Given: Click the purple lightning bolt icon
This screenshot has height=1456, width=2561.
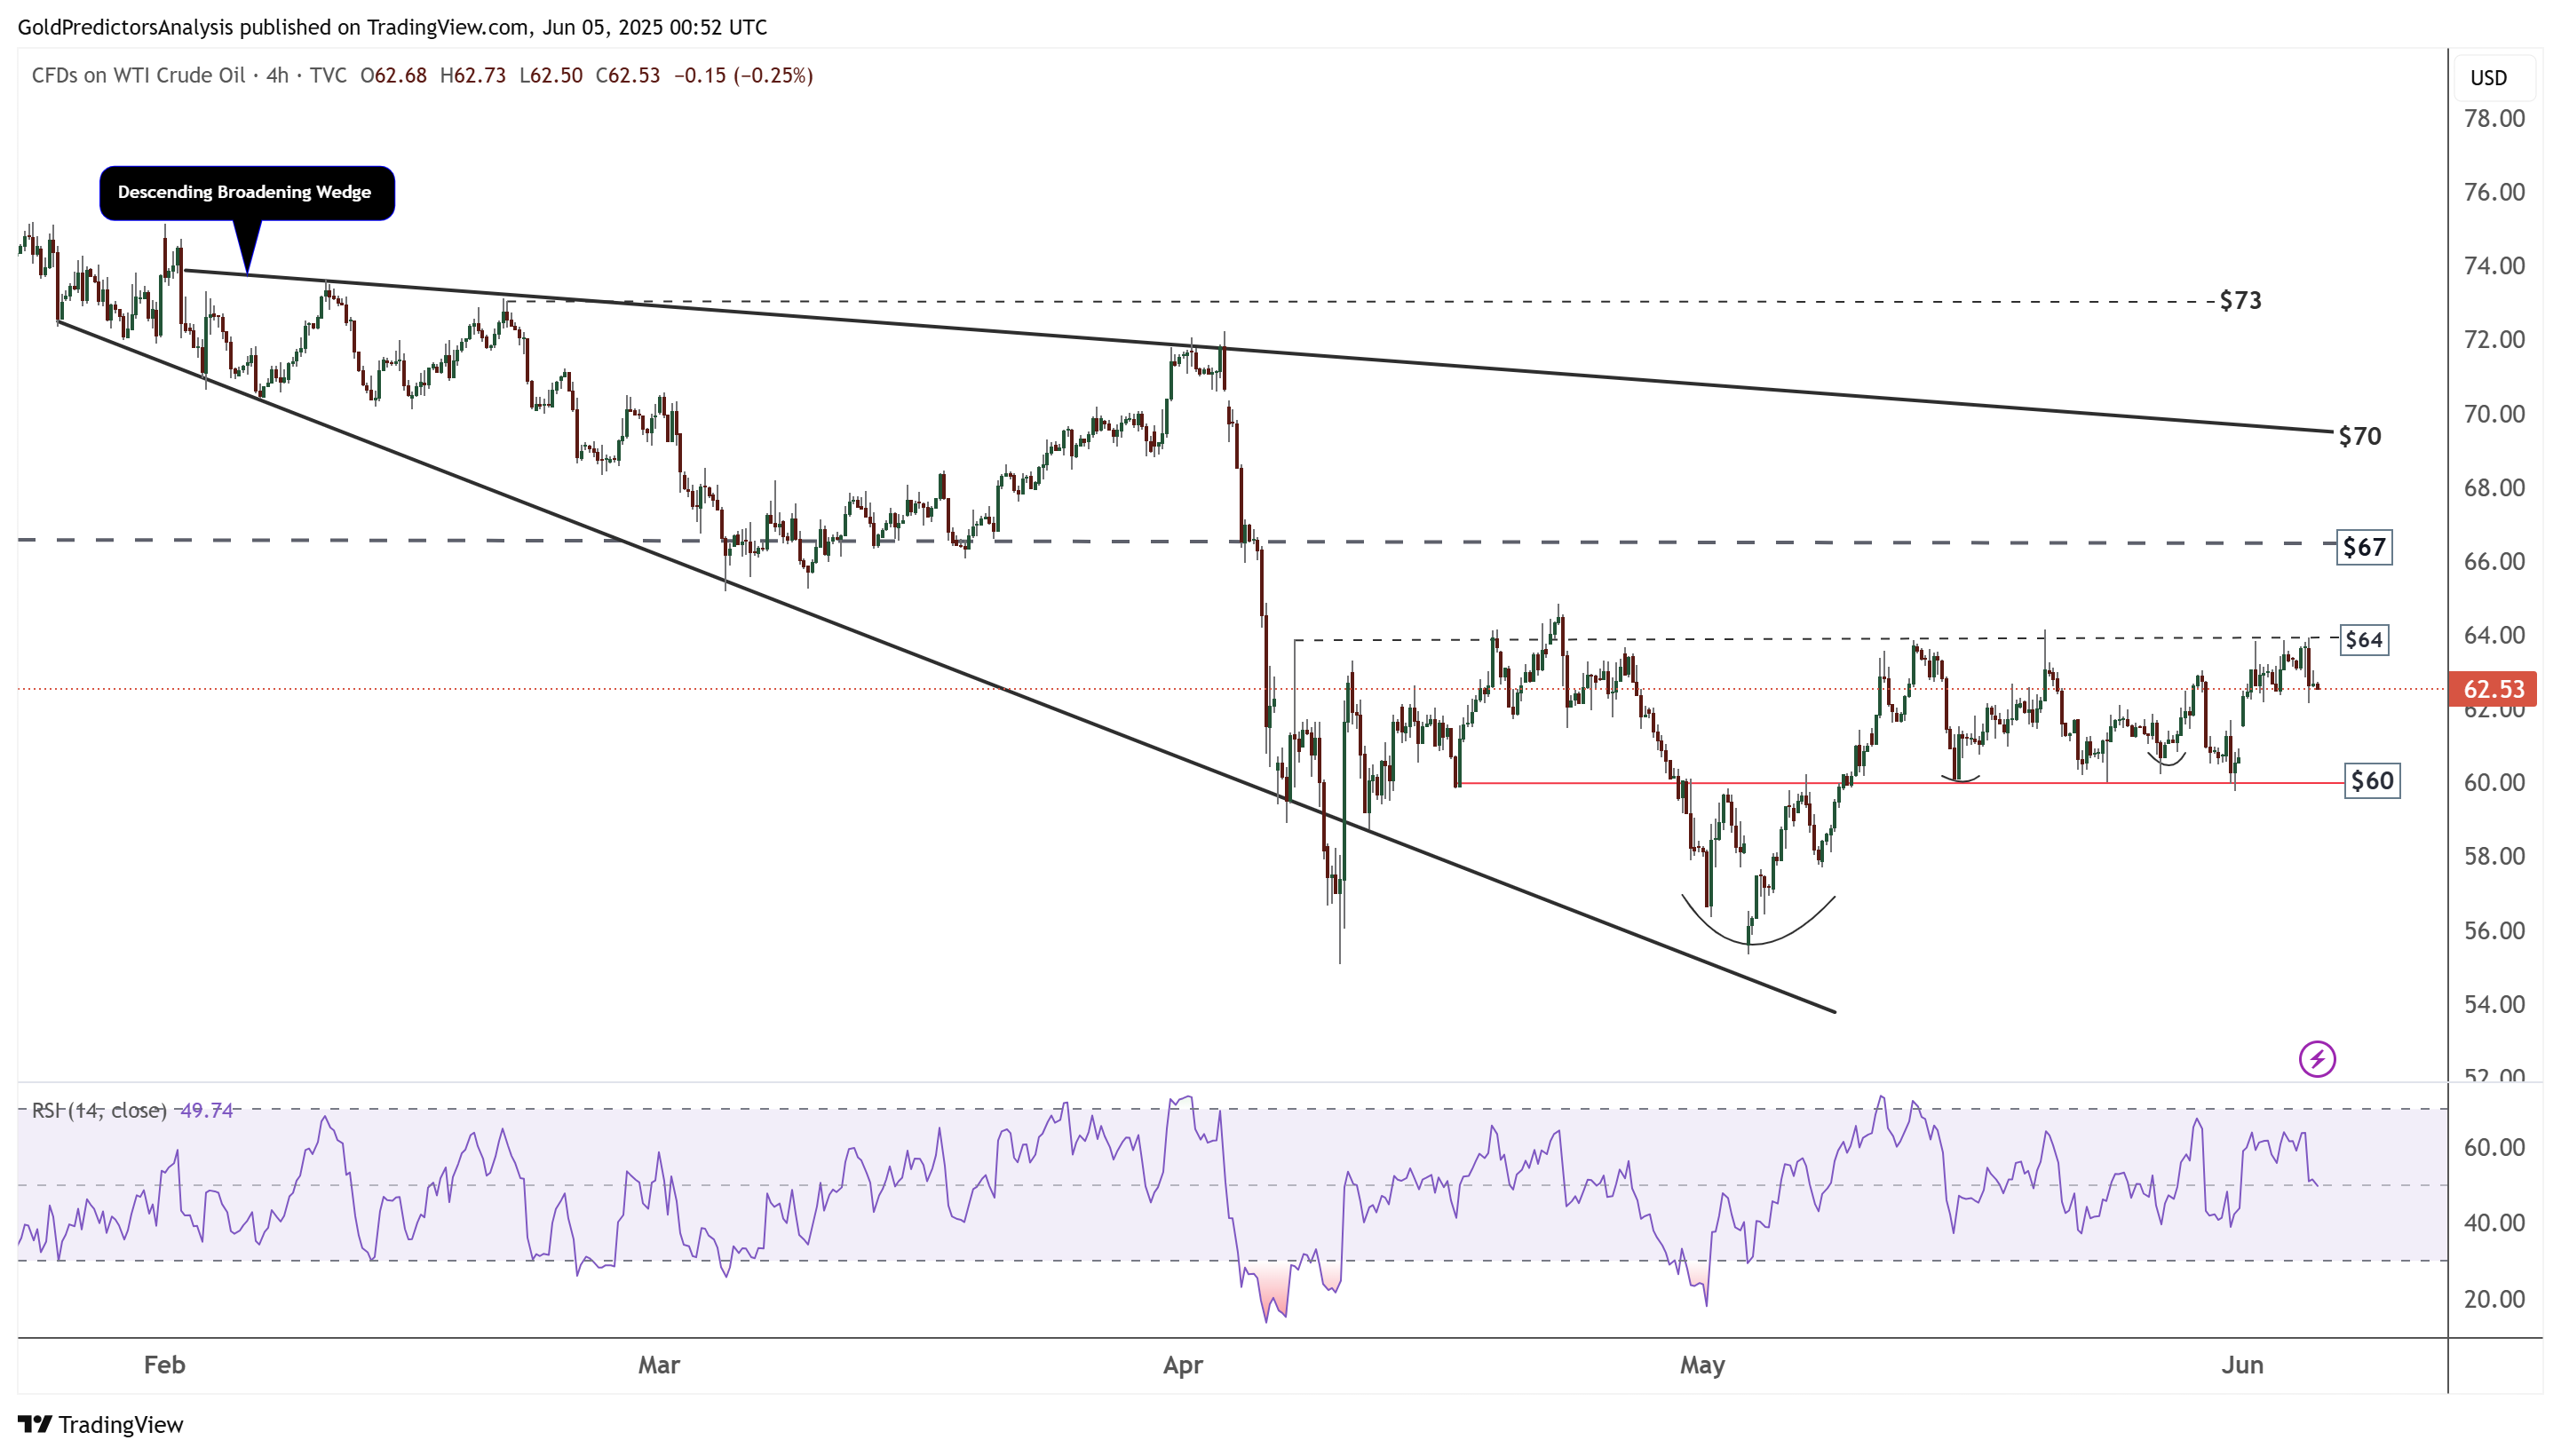Looking at the screenshot, I should tap(2316, 1058).
